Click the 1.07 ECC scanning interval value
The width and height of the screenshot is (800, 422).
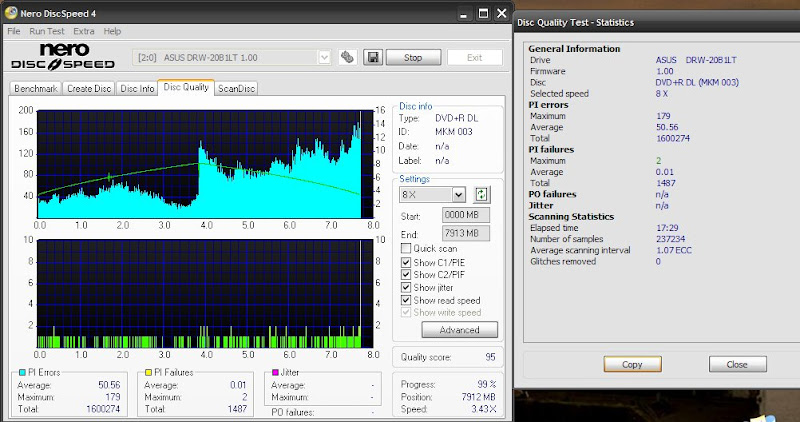coord(674,250)
